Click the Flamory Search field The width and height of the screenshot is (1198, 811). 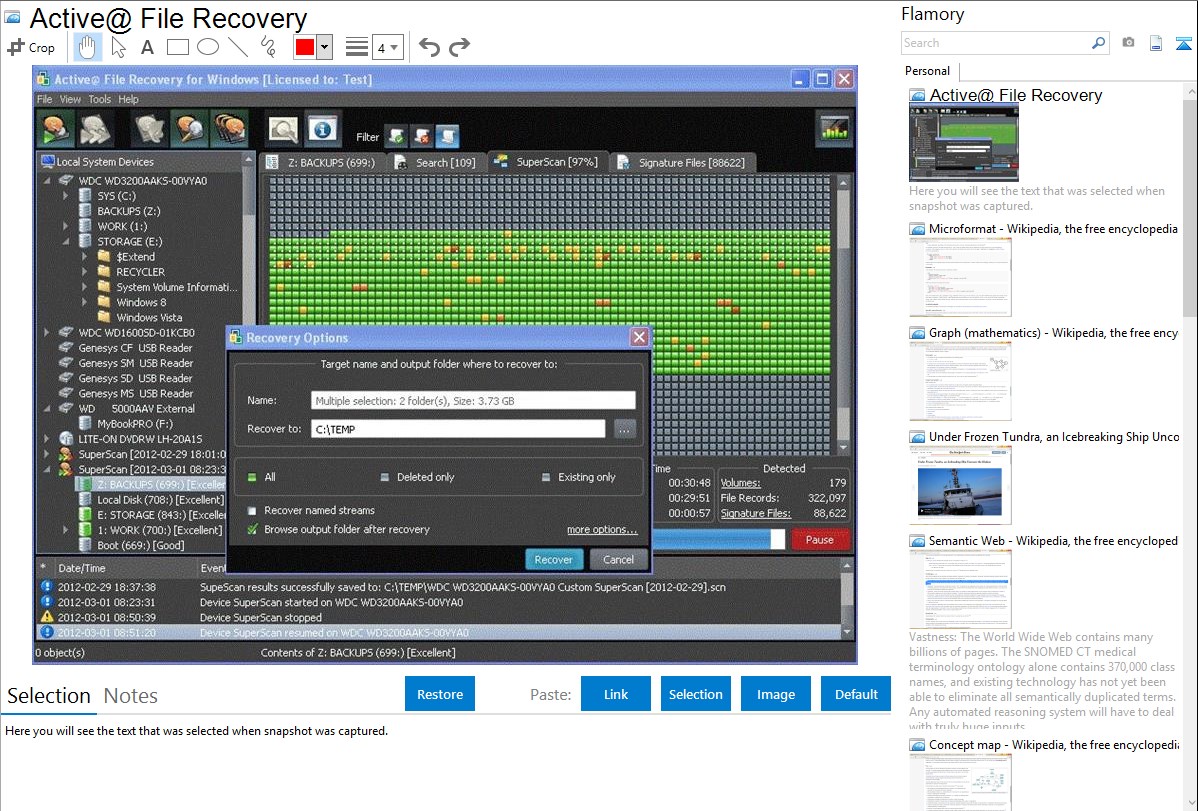click(x=996, y=43)
